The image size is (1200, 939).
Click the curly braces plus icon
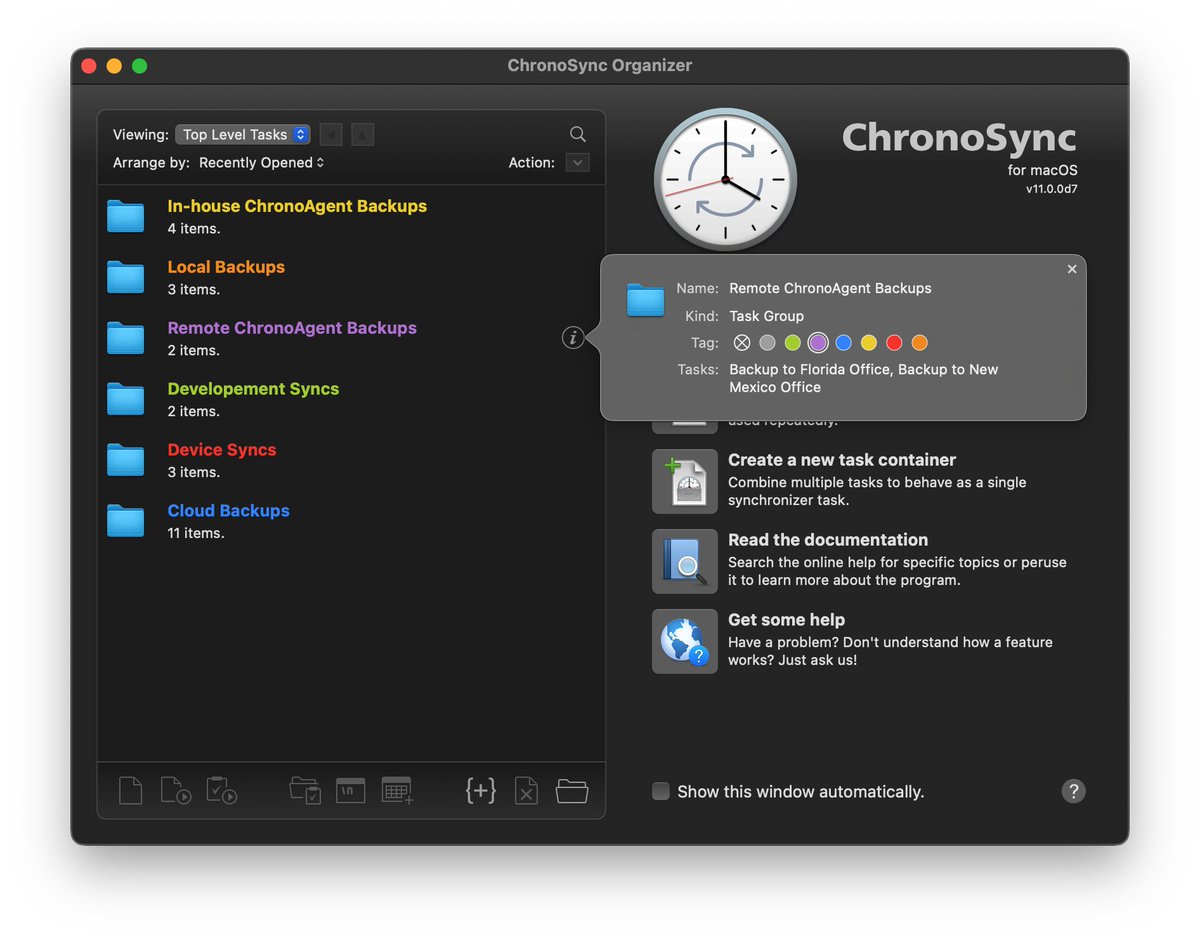point(481,791)
